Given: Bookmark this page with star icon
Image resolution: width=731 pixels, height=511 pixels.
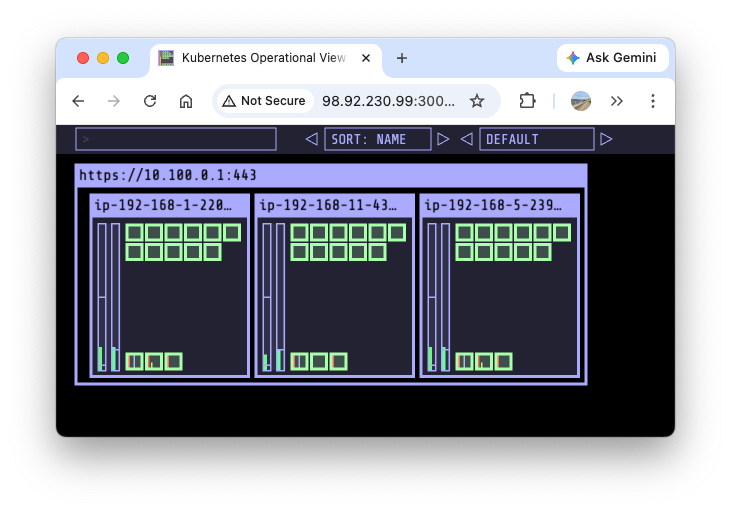Looking at the screenshot, I should [x=477, y=101].
